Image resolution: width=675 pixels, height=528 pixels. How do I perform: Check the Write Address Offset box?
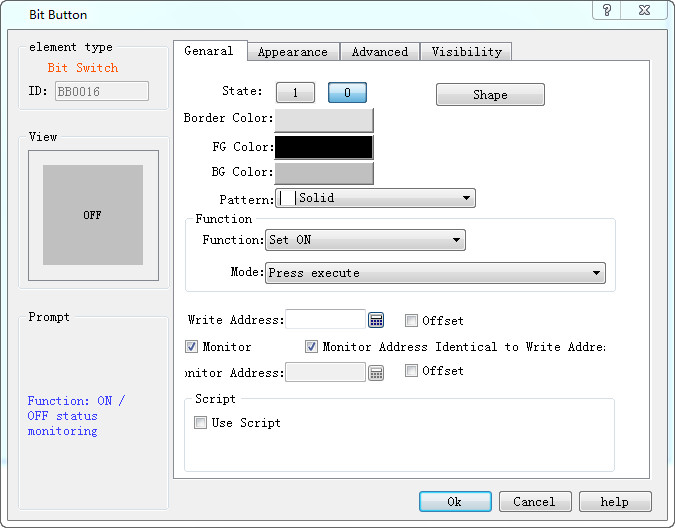coord(411,321)
